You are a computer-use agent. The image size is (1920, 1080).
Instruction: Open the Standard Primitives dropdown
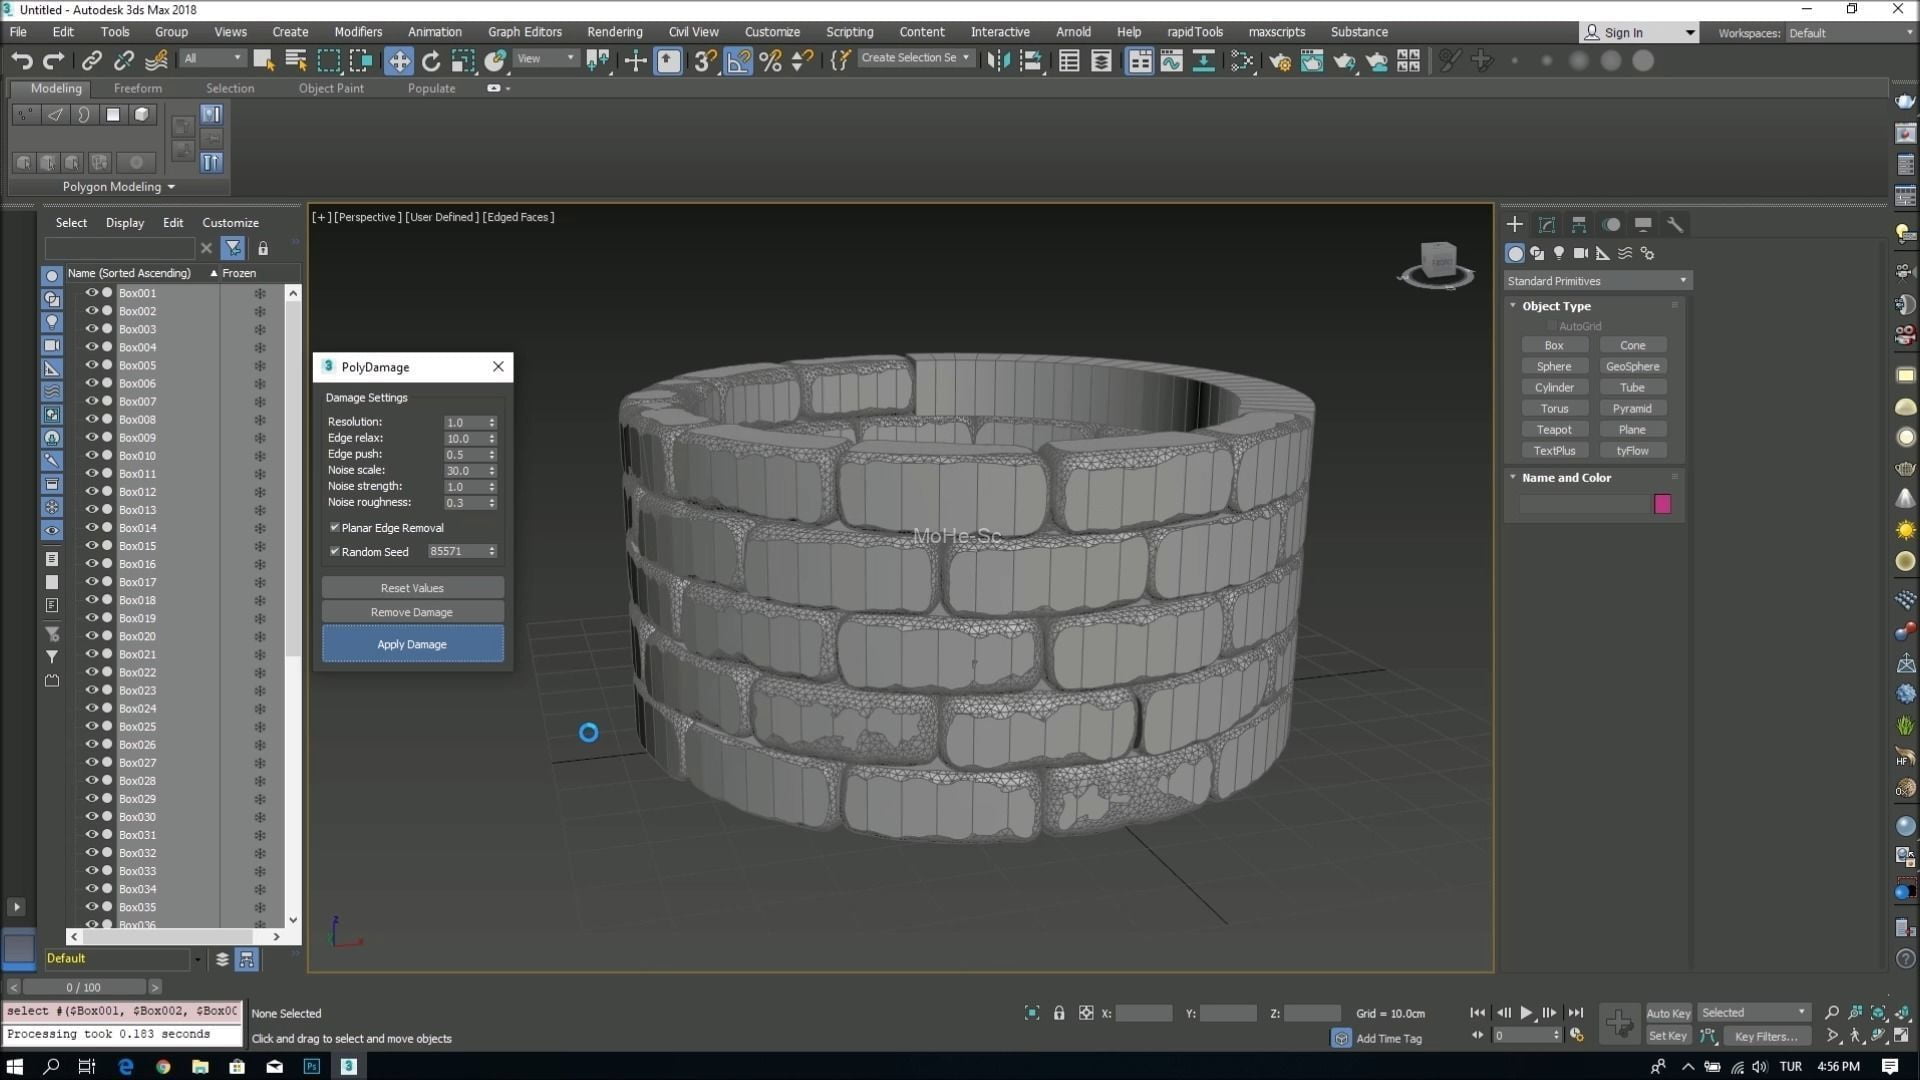tap(1597, 281)
